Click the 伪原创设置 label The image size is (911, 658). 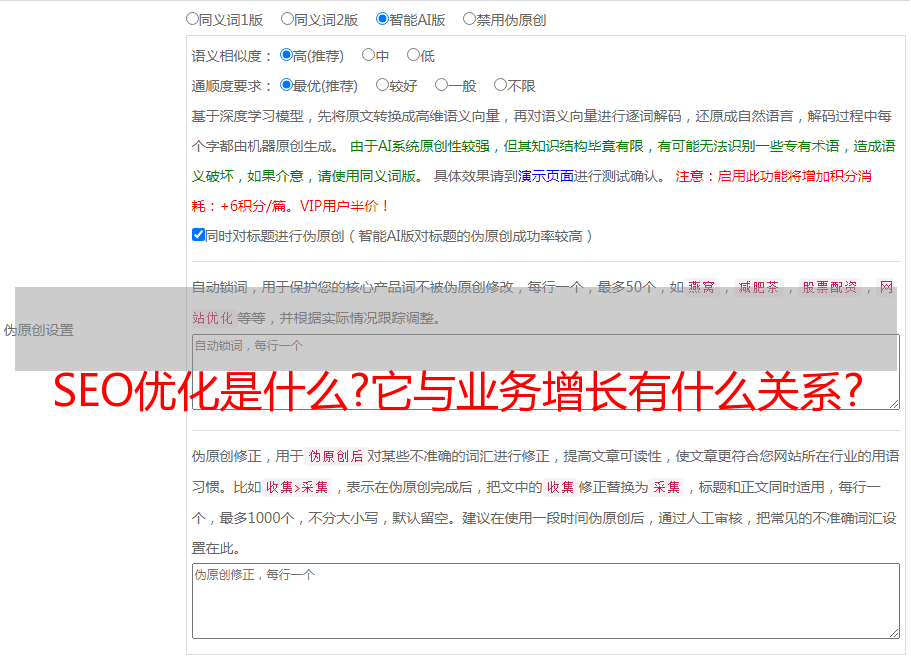[39, 330]
